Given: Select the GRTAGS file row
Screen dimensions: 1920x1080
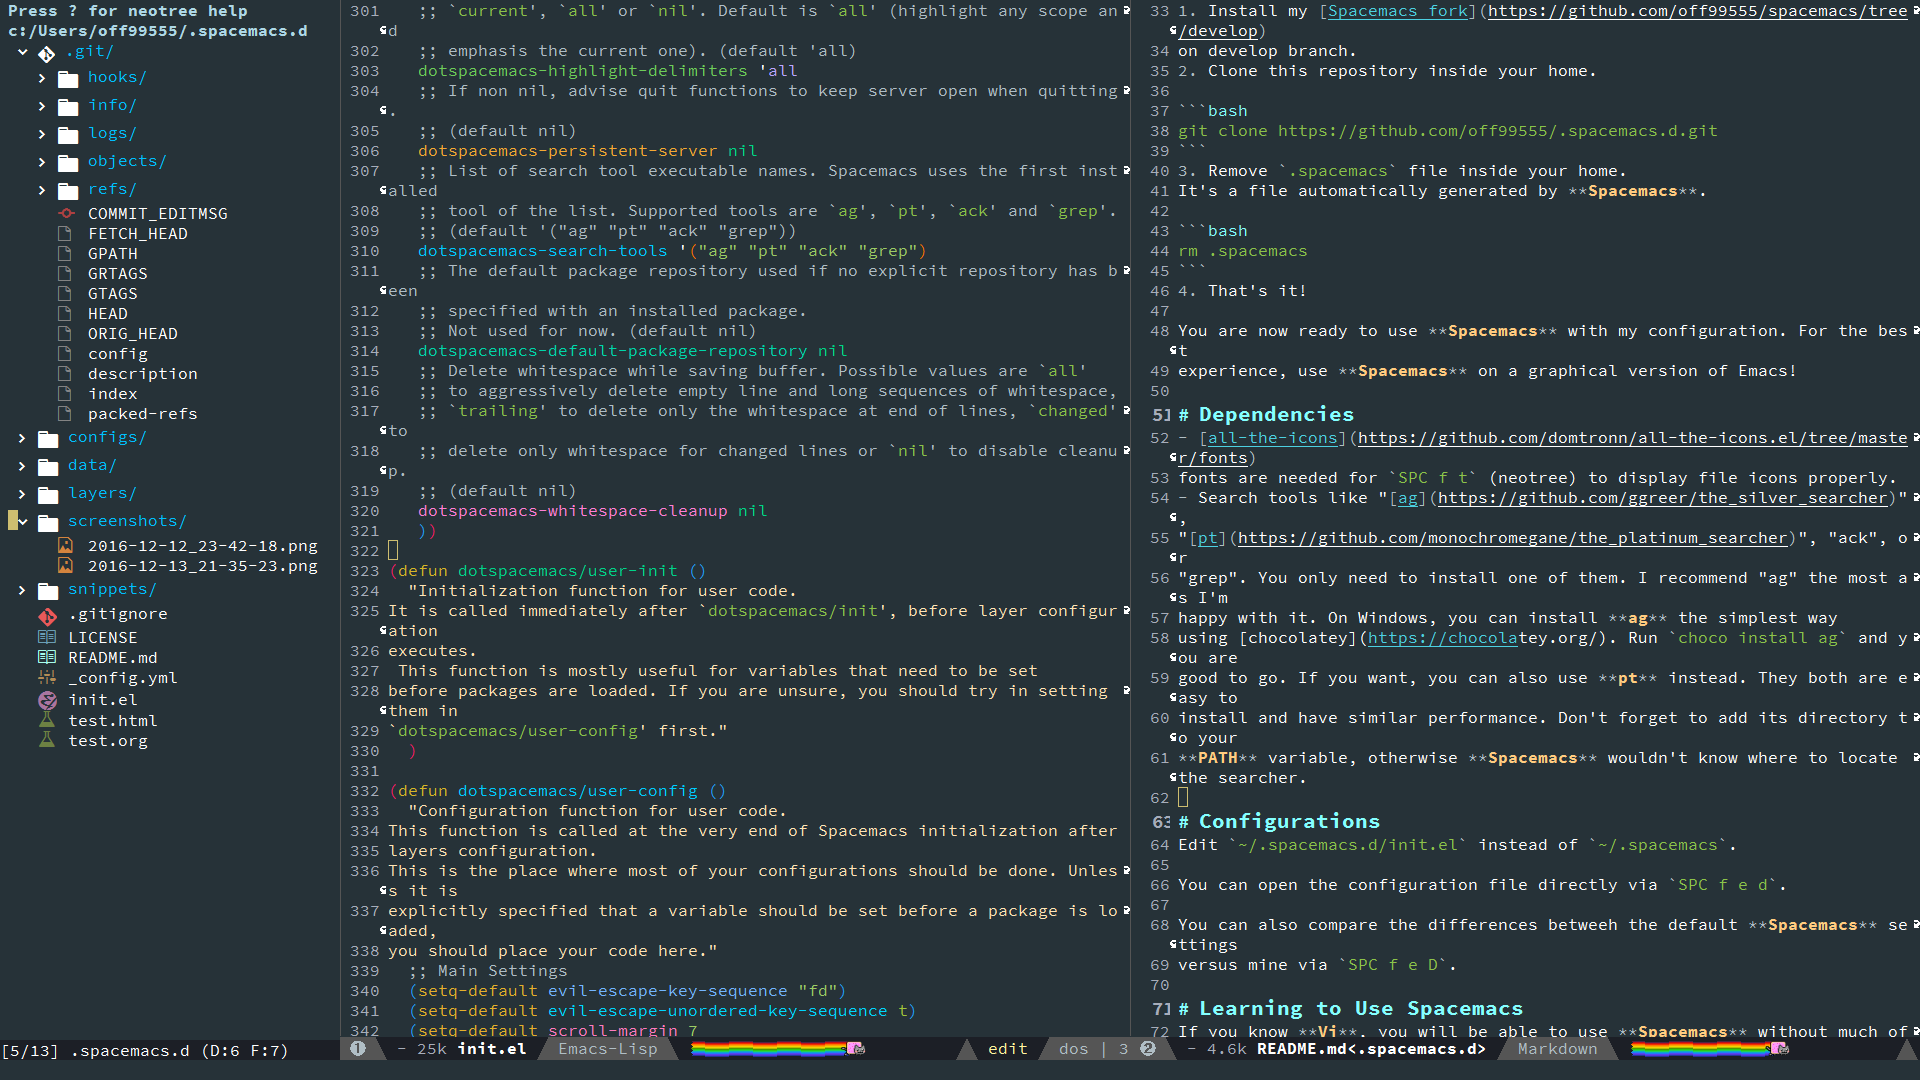Looking at the screenshot, I should pos(118,274).
